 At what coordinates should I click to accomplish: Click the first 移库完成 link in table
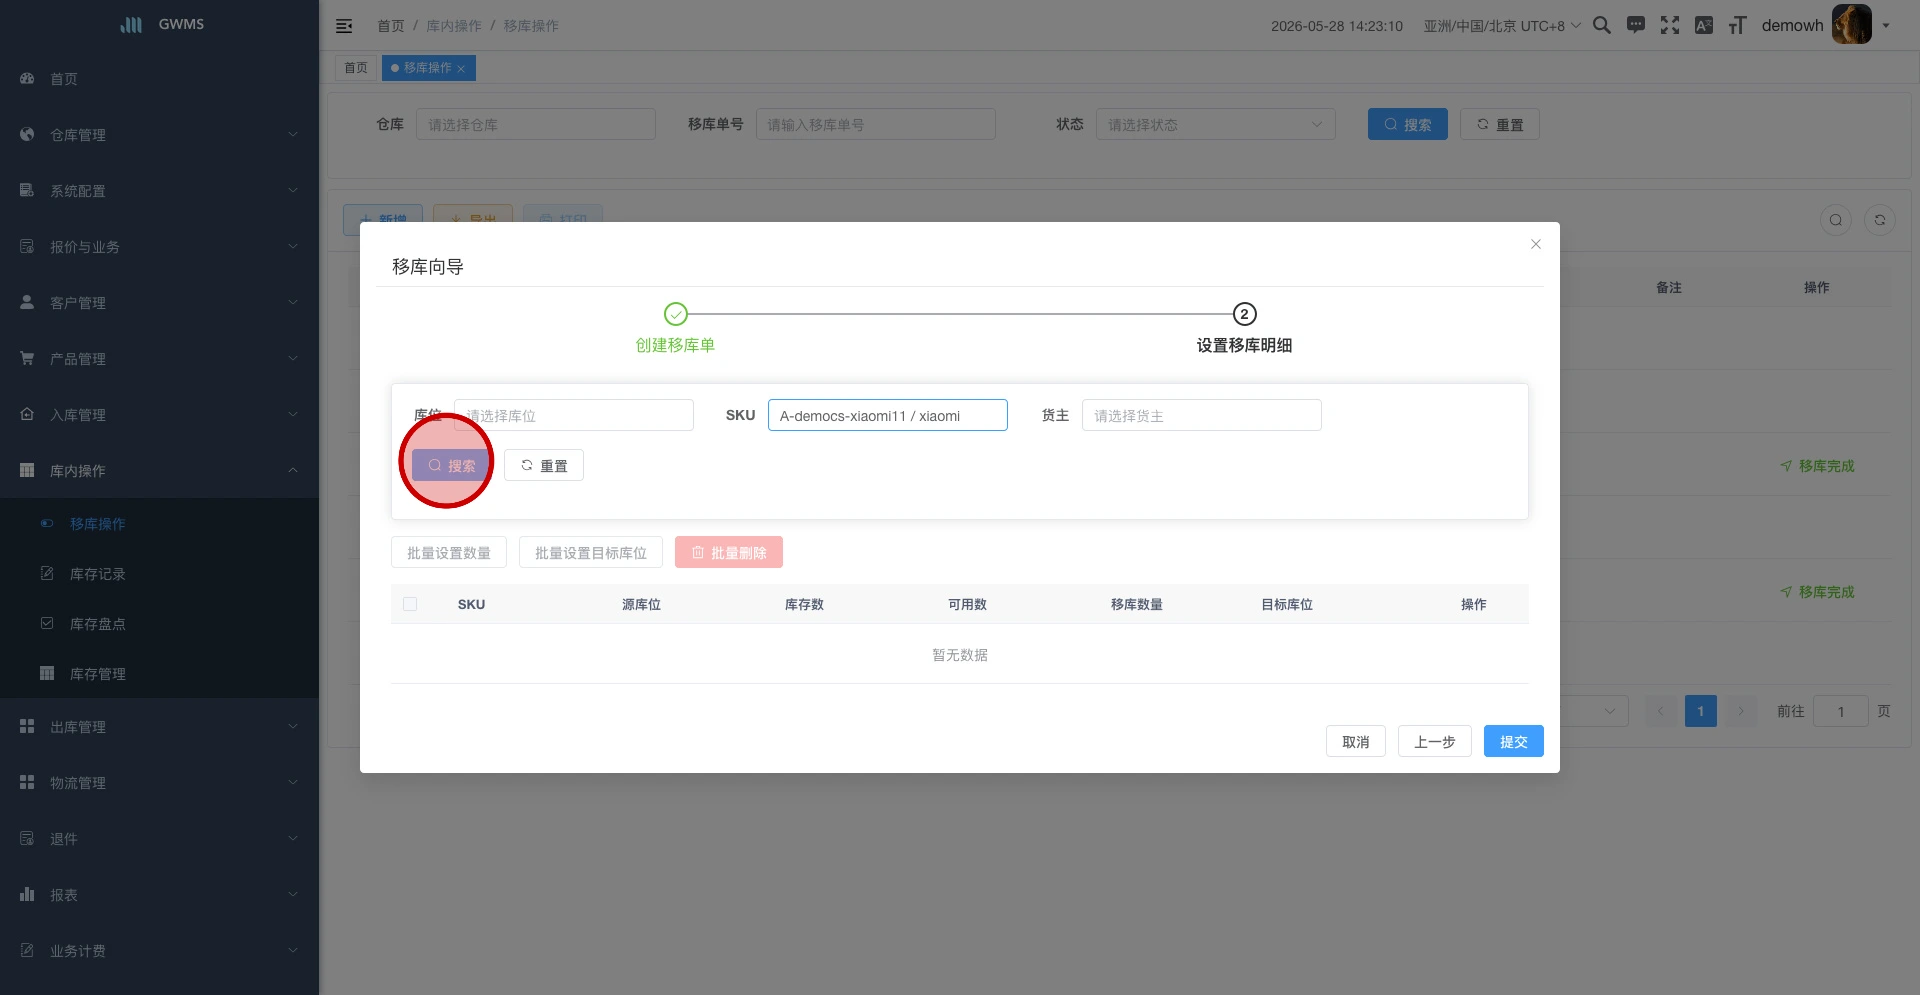(1817, 466)
